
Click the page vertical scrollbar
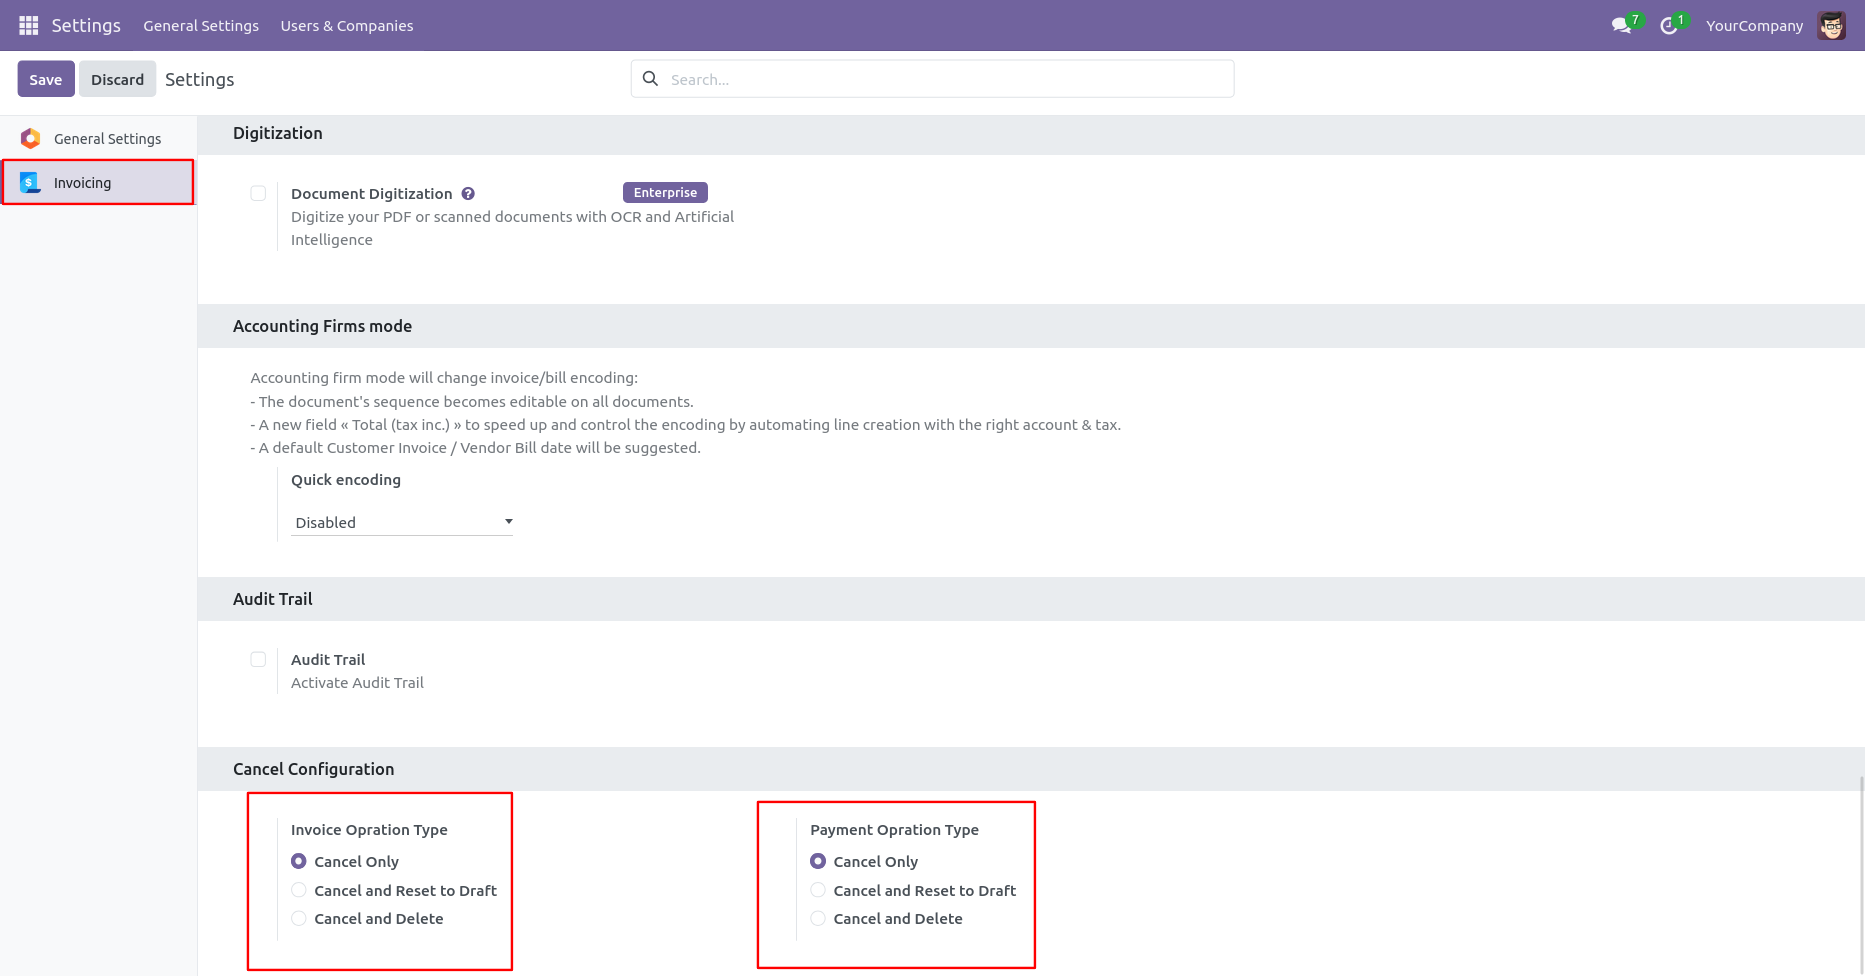tap(1861, 875)
